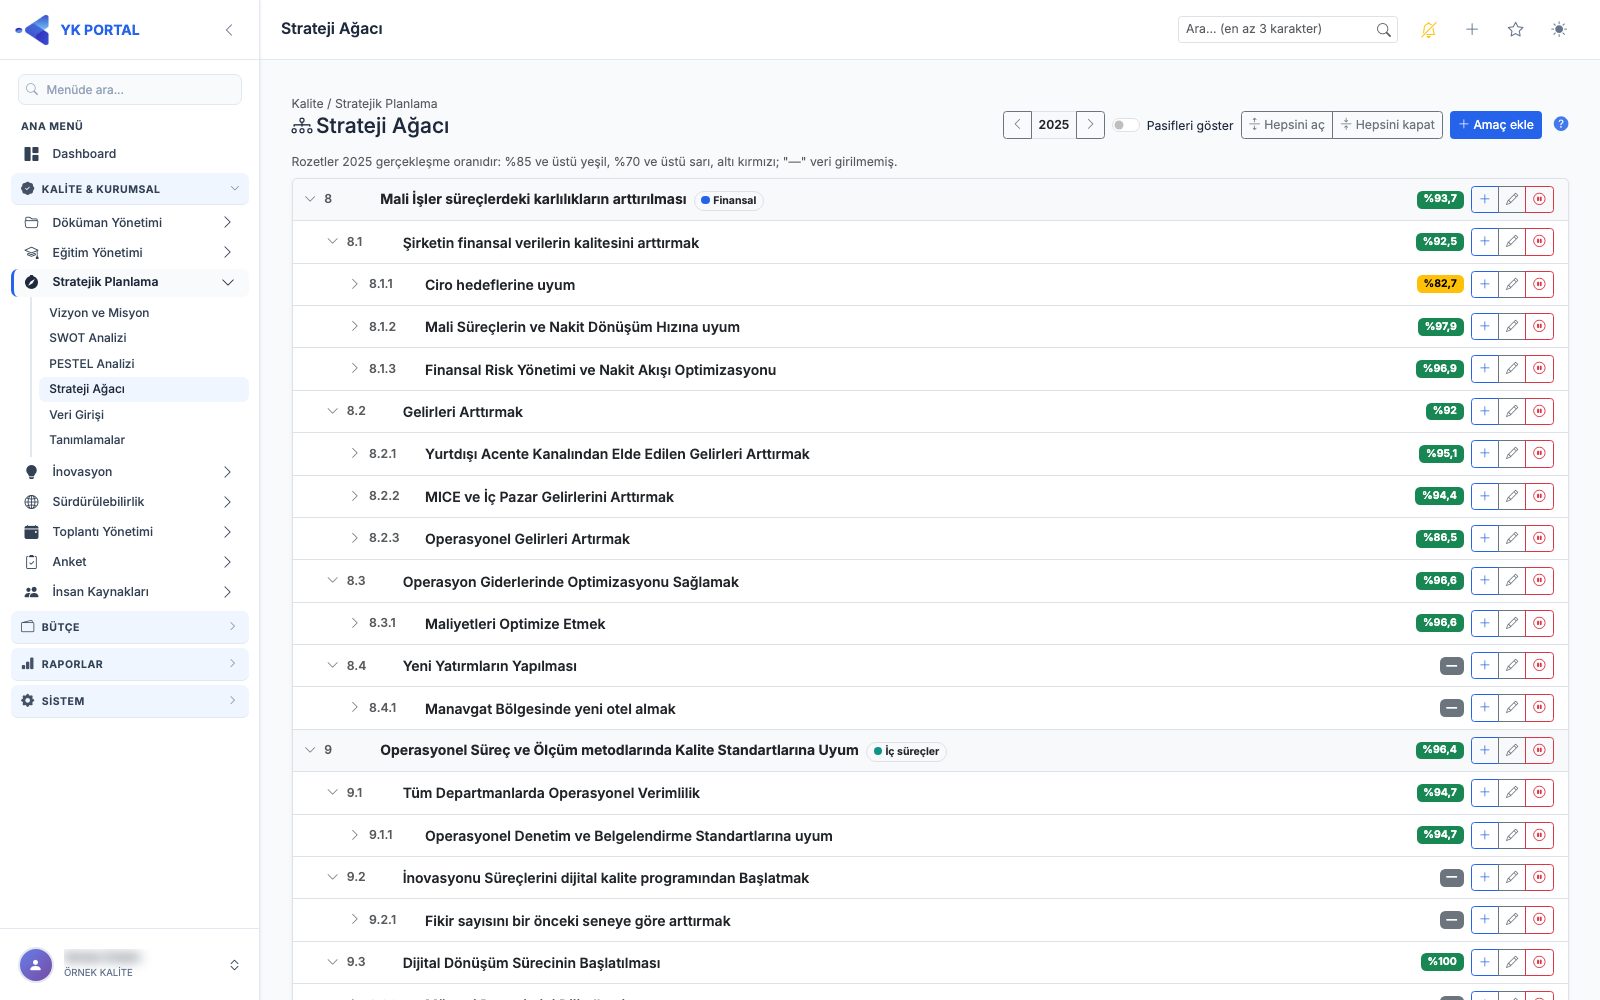This screenshot has width=1600, height=1000.
Task: Click the Kalite / Stratejik Planlama breadcrumb
Action: [364, 104]
